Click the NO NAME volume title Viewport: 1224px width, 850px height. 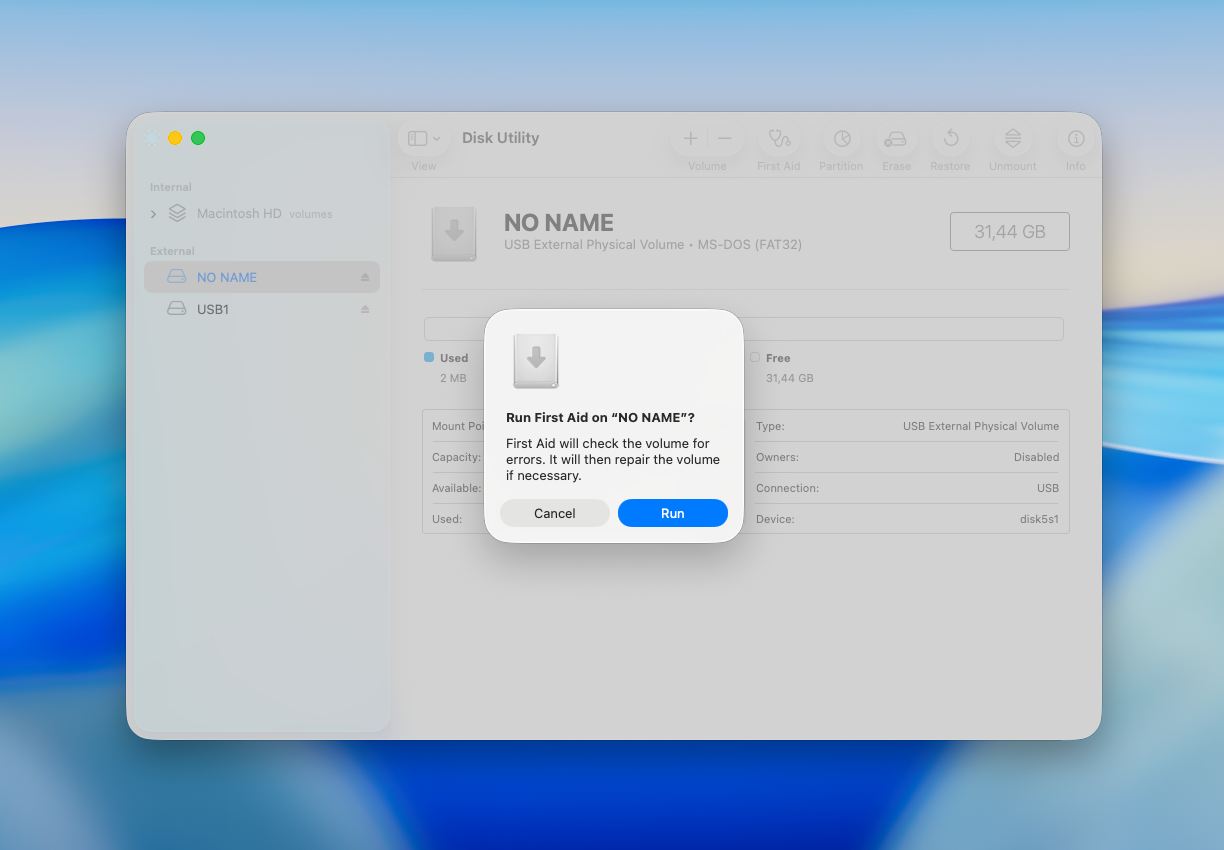[x=559, y=223]
